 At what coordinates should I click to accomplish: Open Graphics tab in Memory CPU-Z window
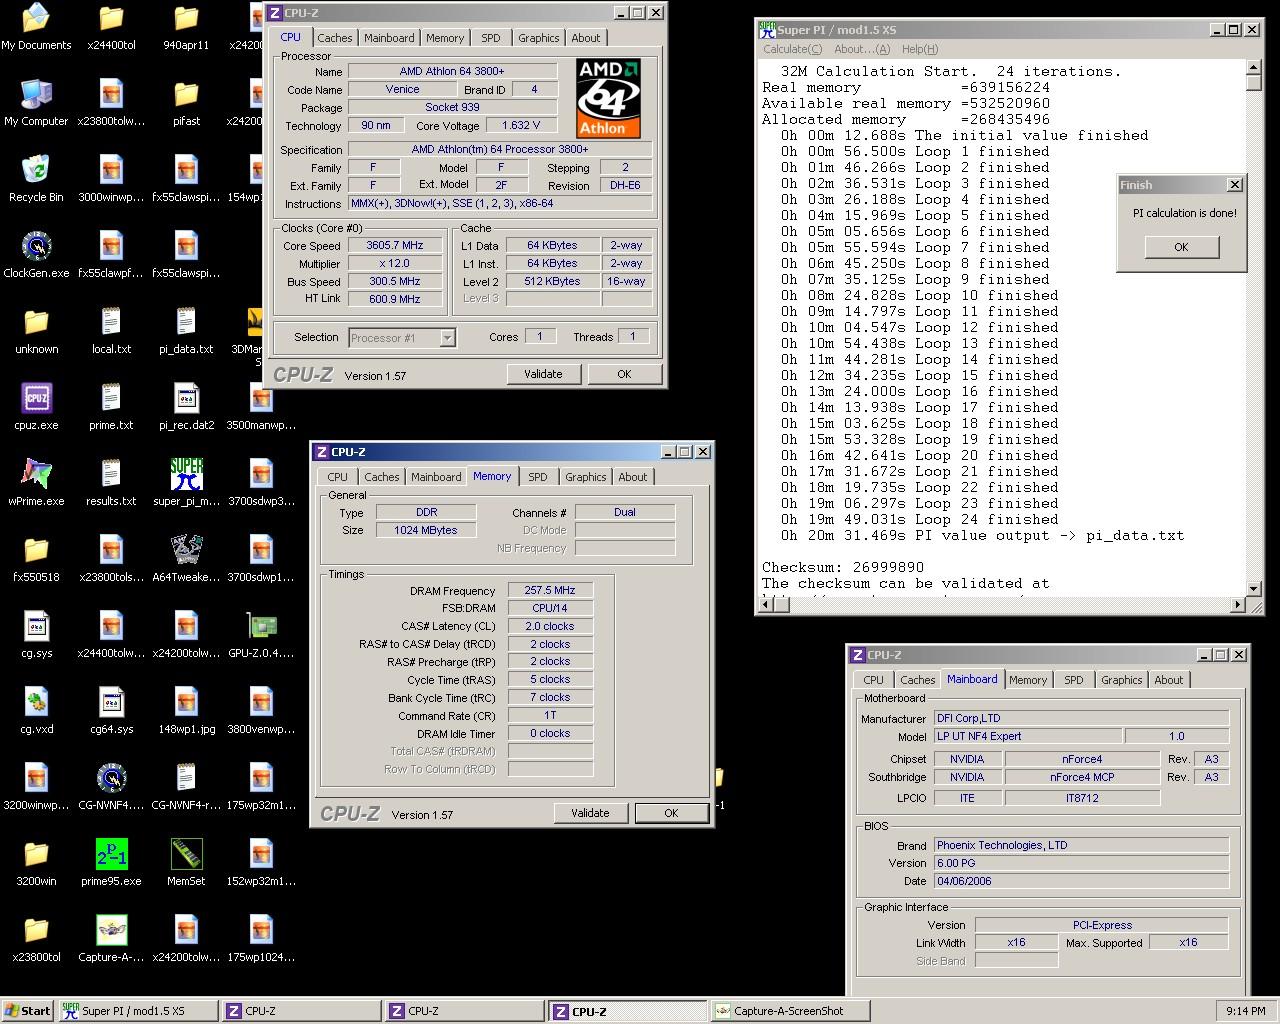tap(585, 477)
